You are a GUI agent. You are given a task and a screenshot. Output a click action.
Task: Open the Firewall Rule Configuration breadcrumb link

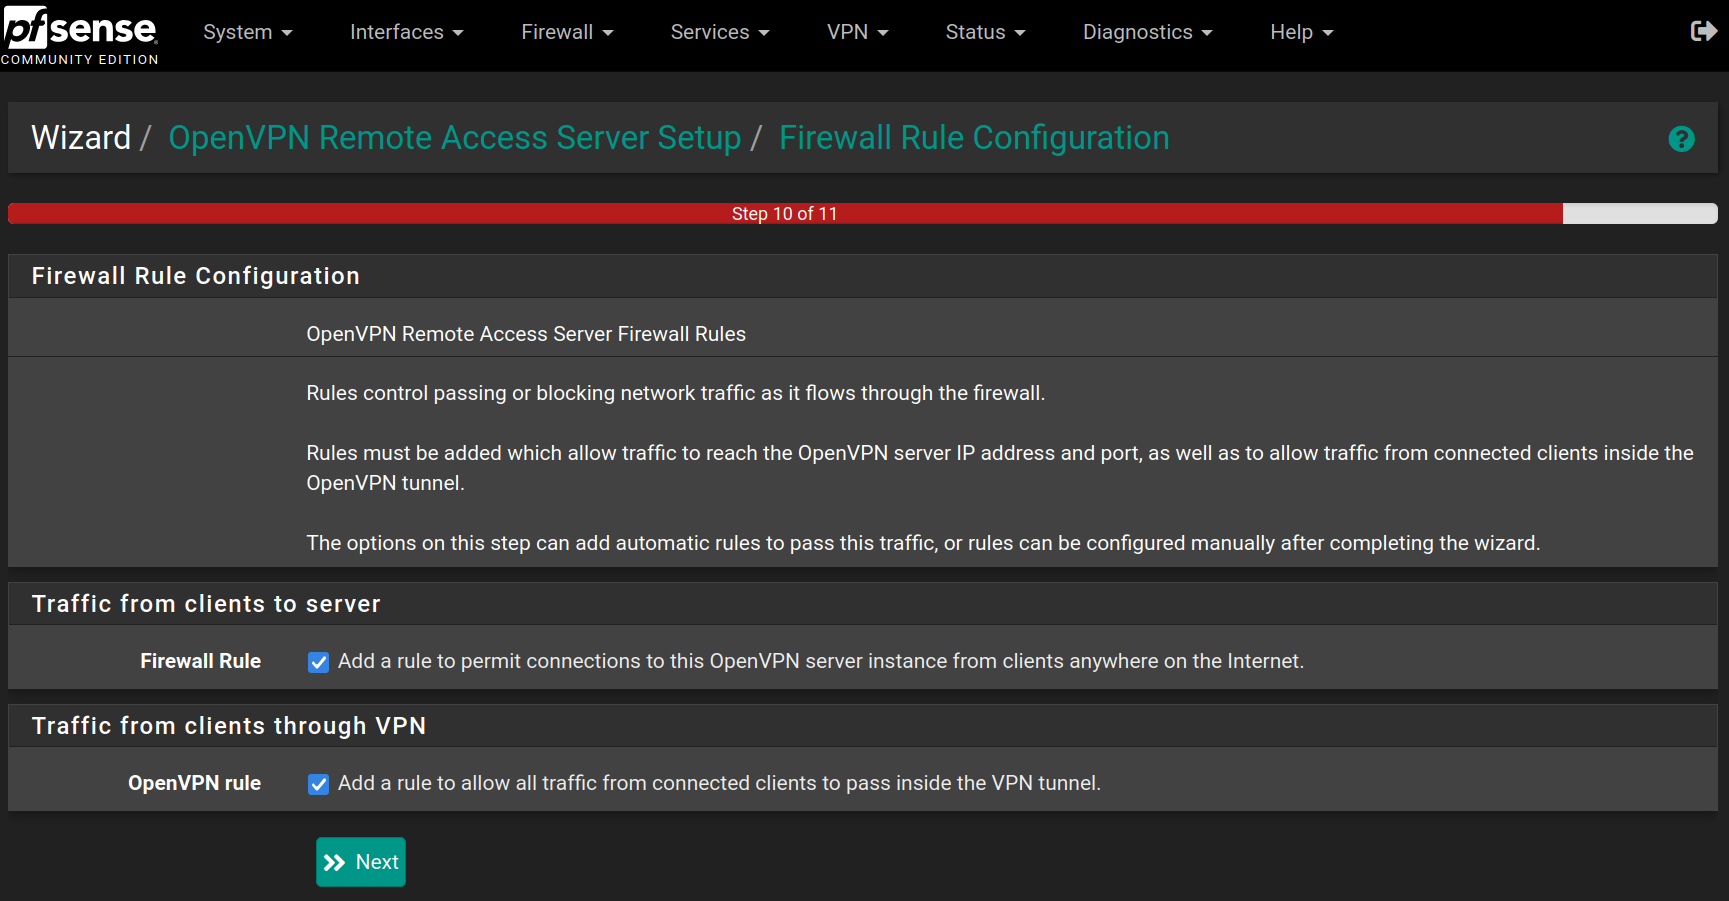[x=974, y=138]
